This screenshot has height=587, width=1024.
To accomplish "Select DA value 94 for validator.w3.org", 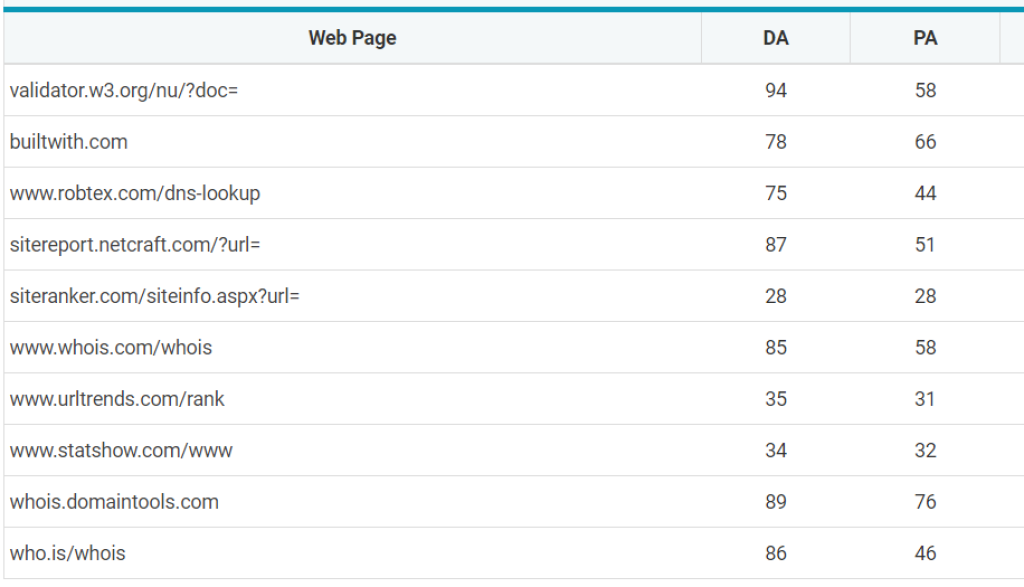I will point(775,90).
